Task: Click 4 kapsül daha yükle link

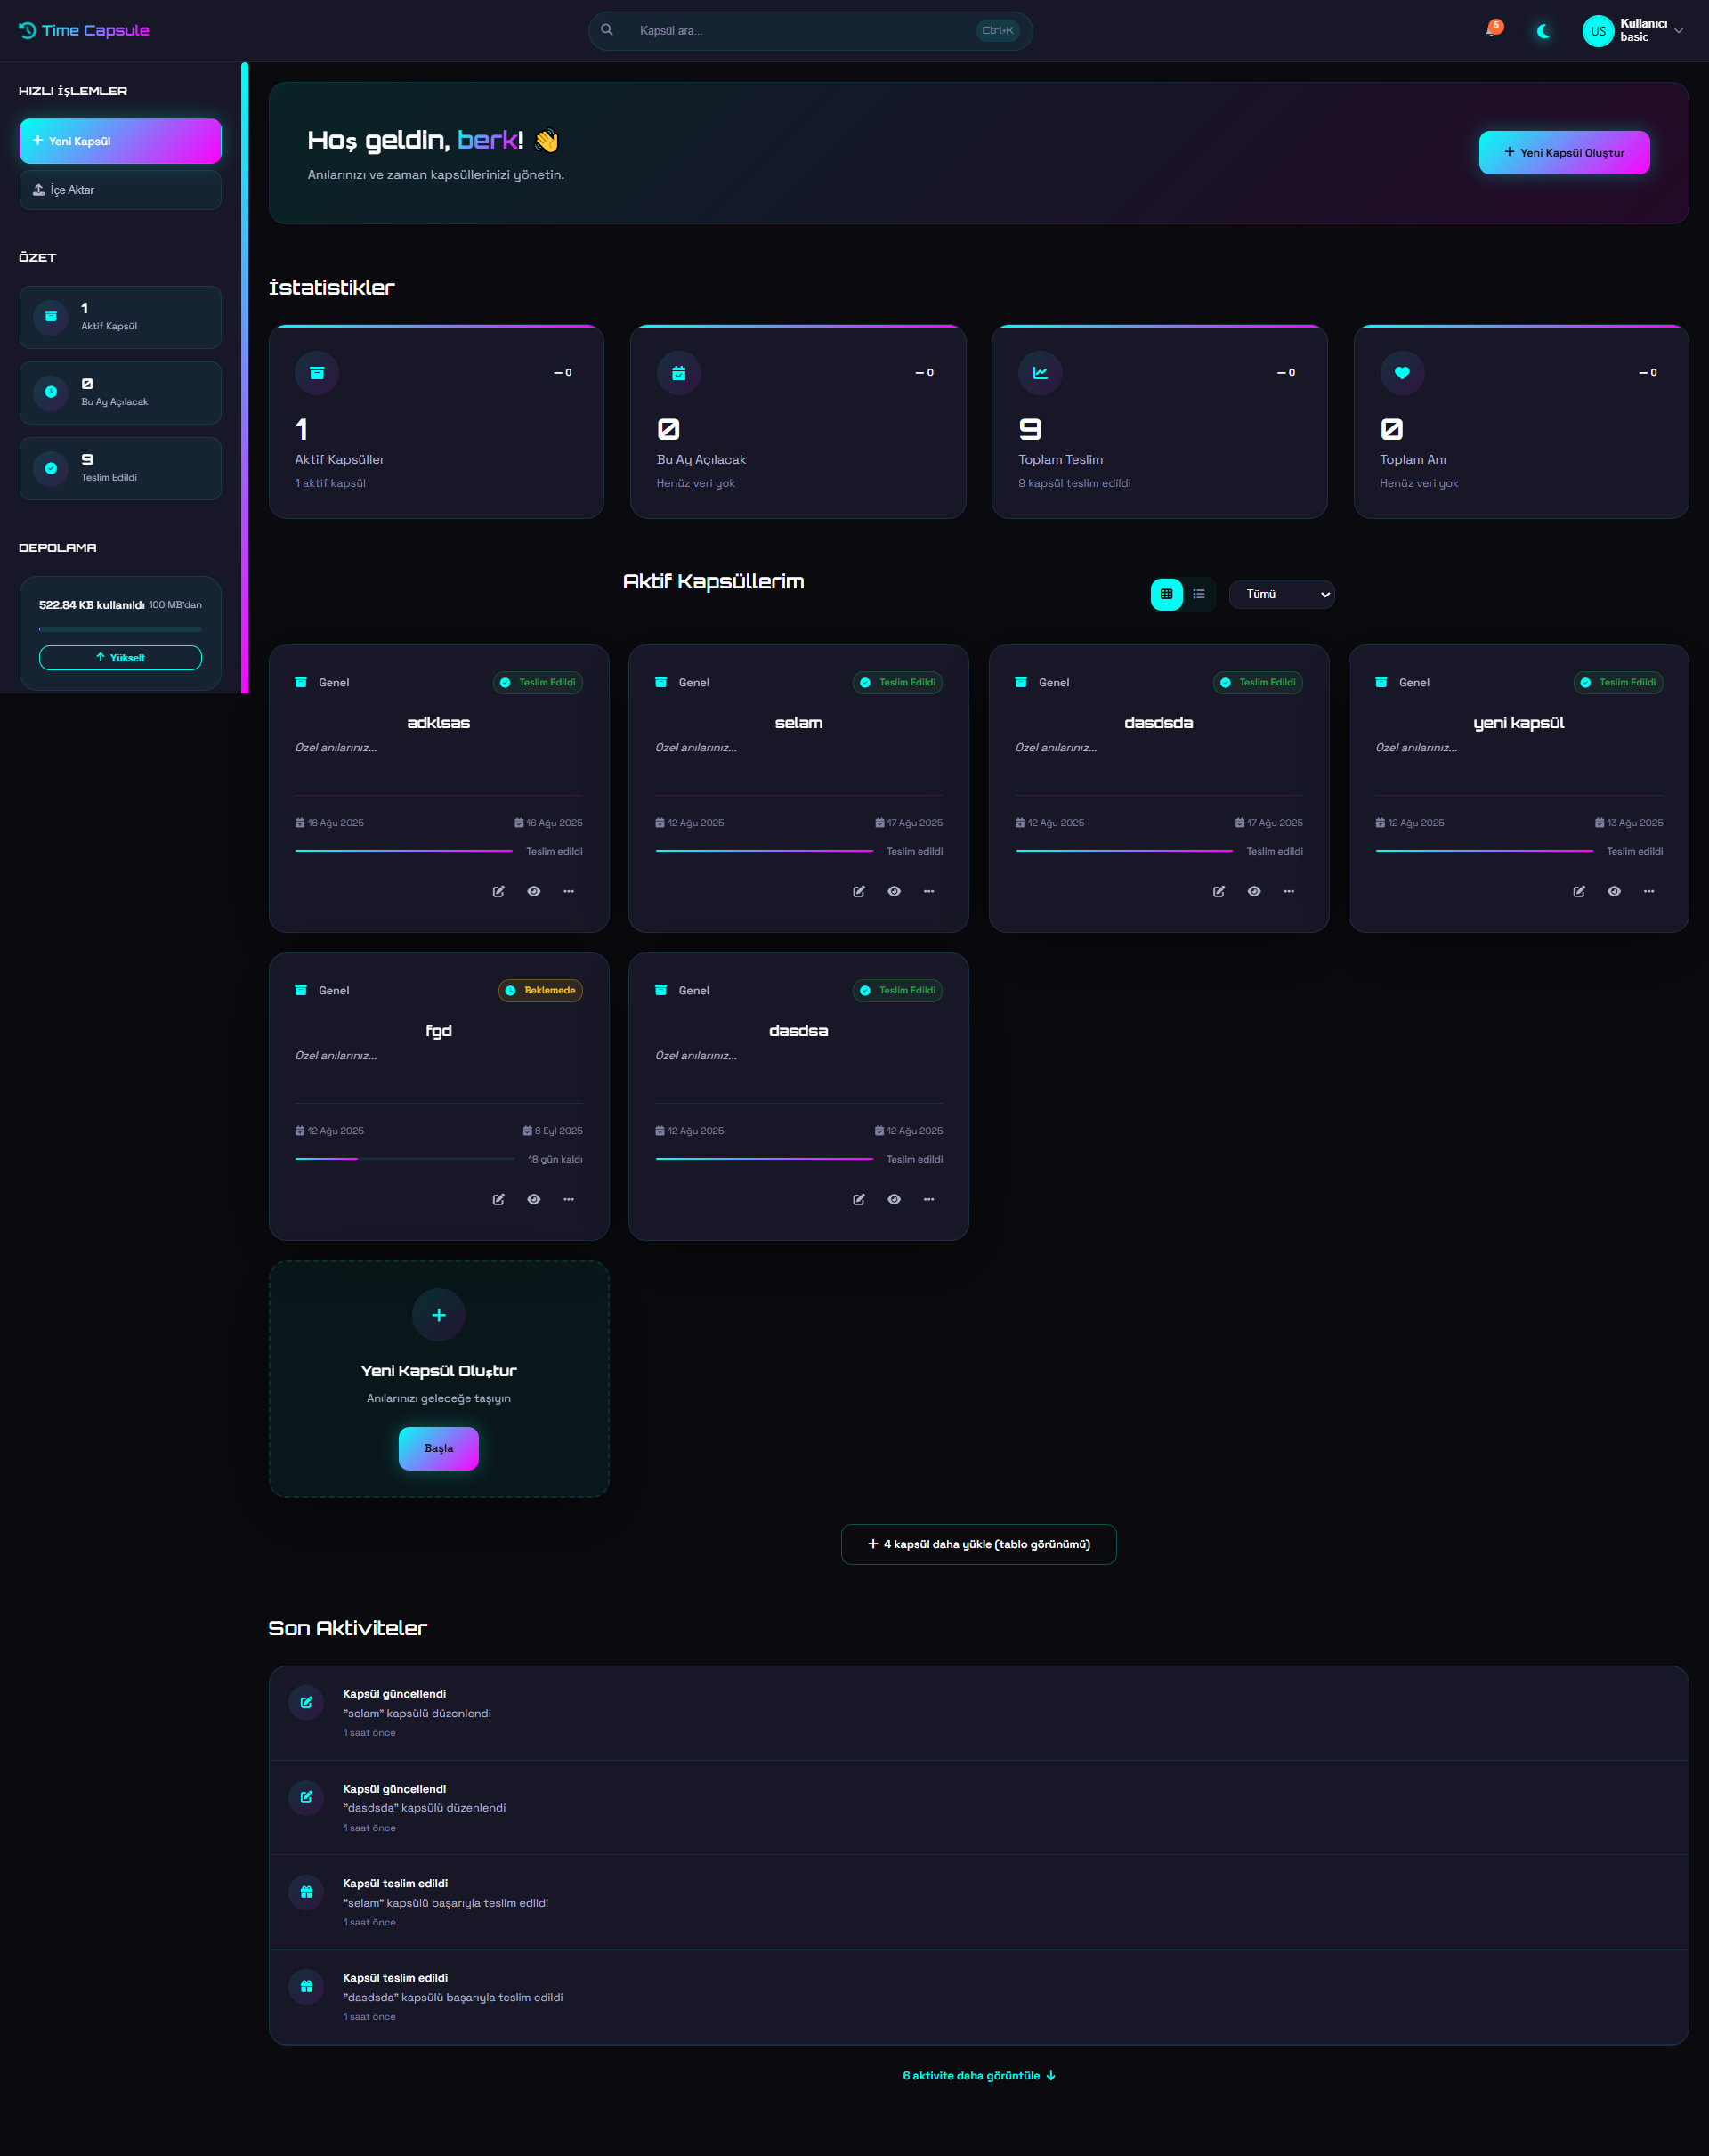Action: pos(978,1544)
